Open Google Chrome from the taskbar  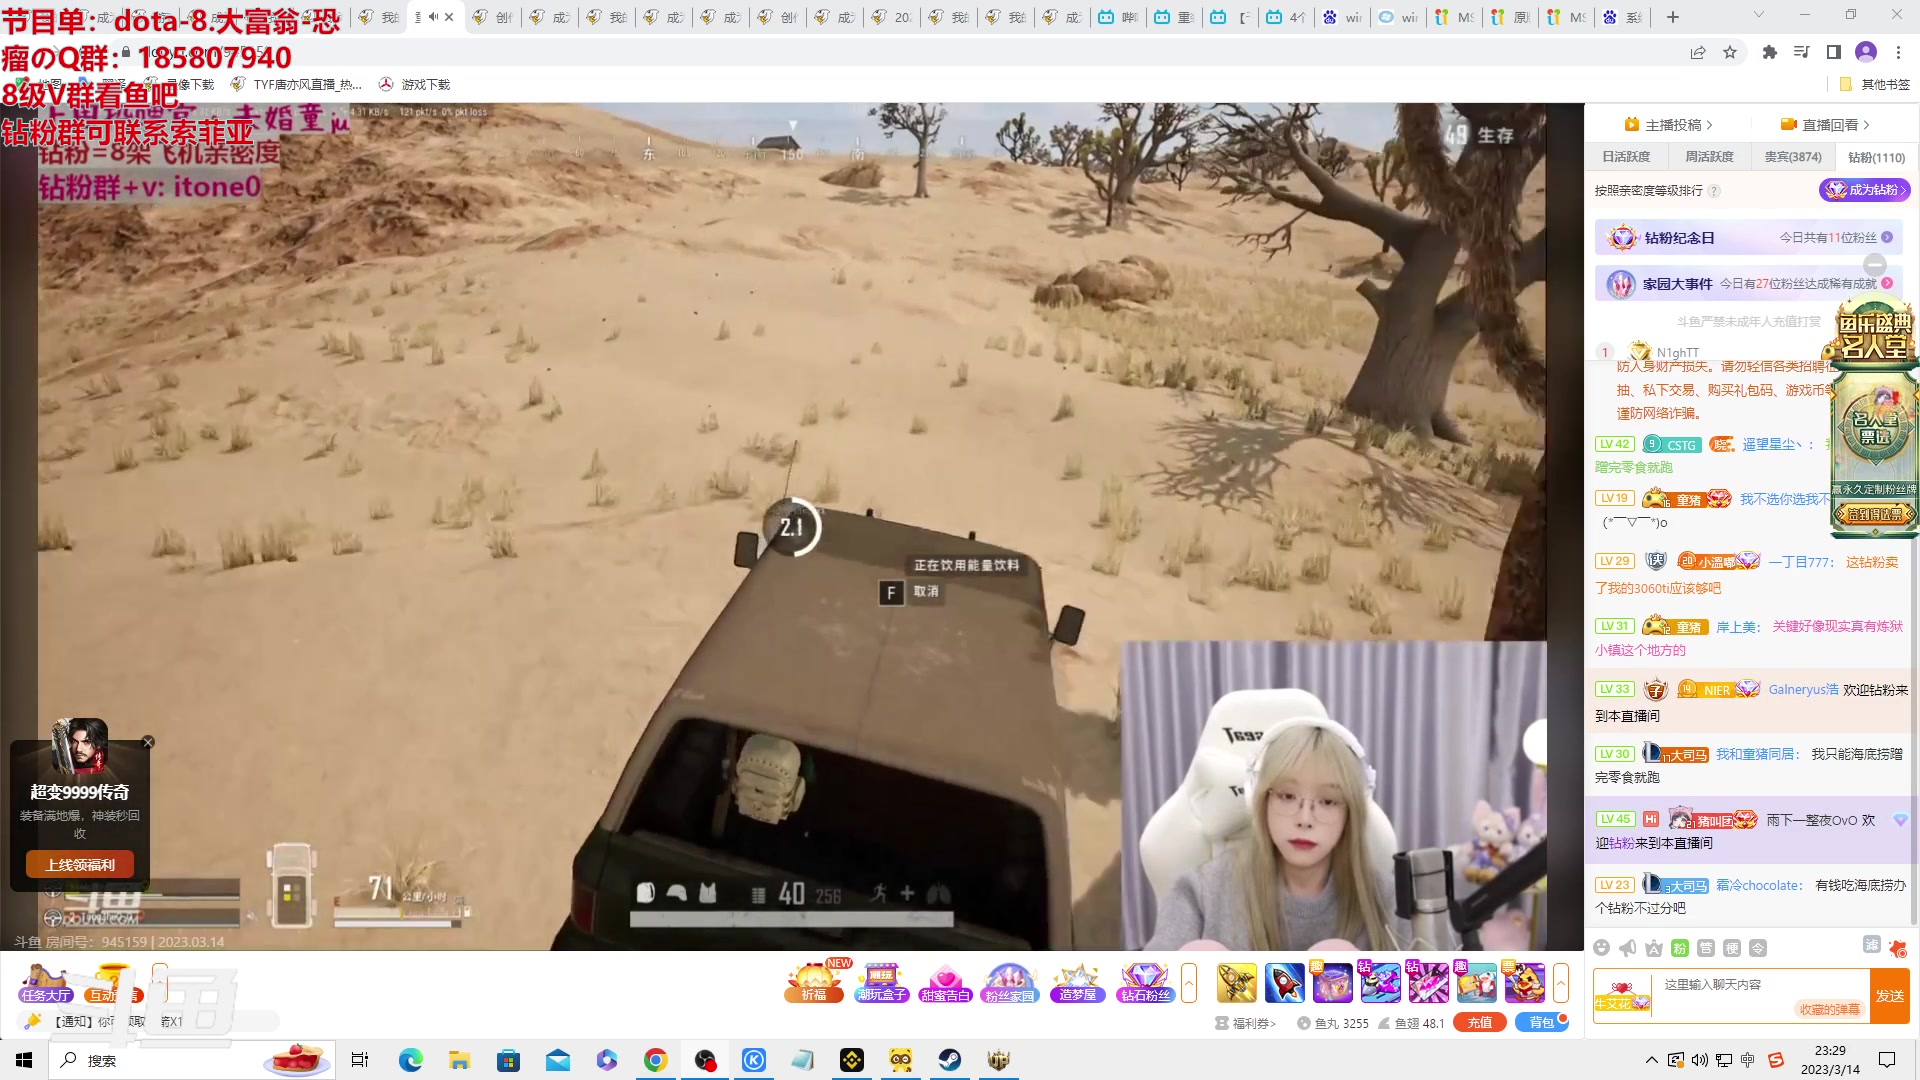(x=656, y=1060)
